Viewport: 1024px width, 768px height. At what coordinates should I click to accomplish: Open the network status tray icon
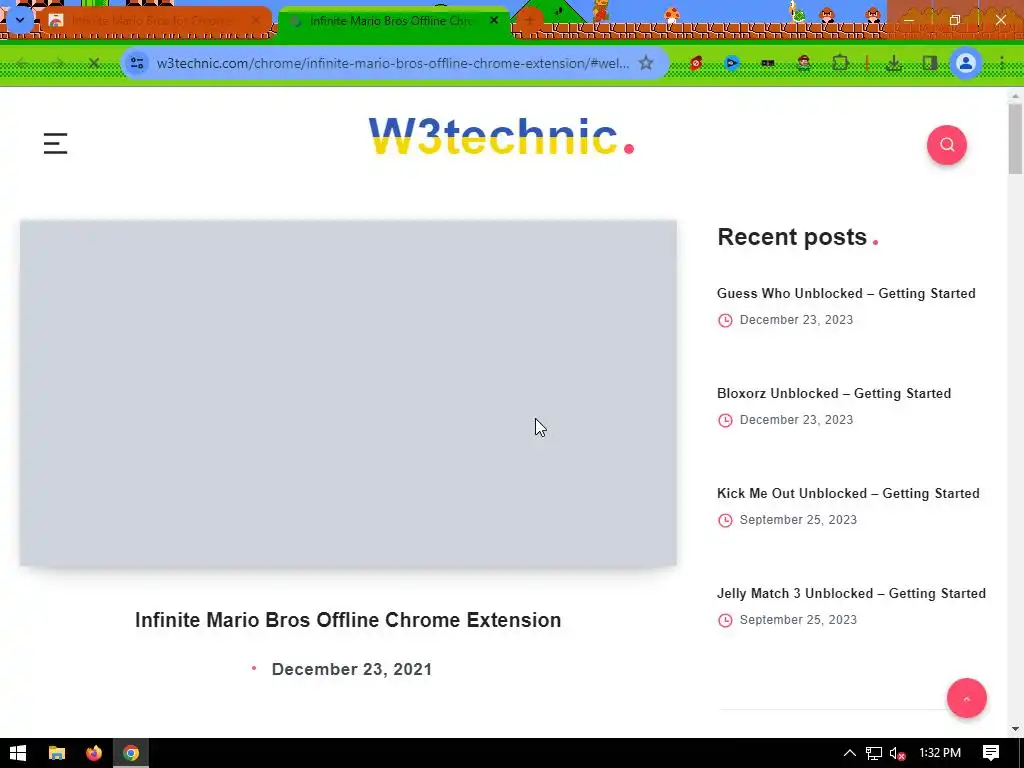point(874,753)
